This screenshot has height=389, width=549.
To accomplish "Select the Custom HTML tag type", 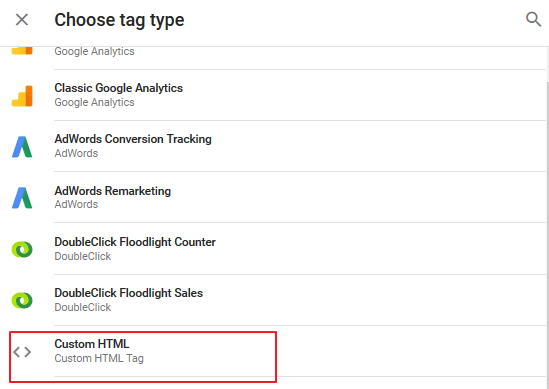I will point(143,357).
